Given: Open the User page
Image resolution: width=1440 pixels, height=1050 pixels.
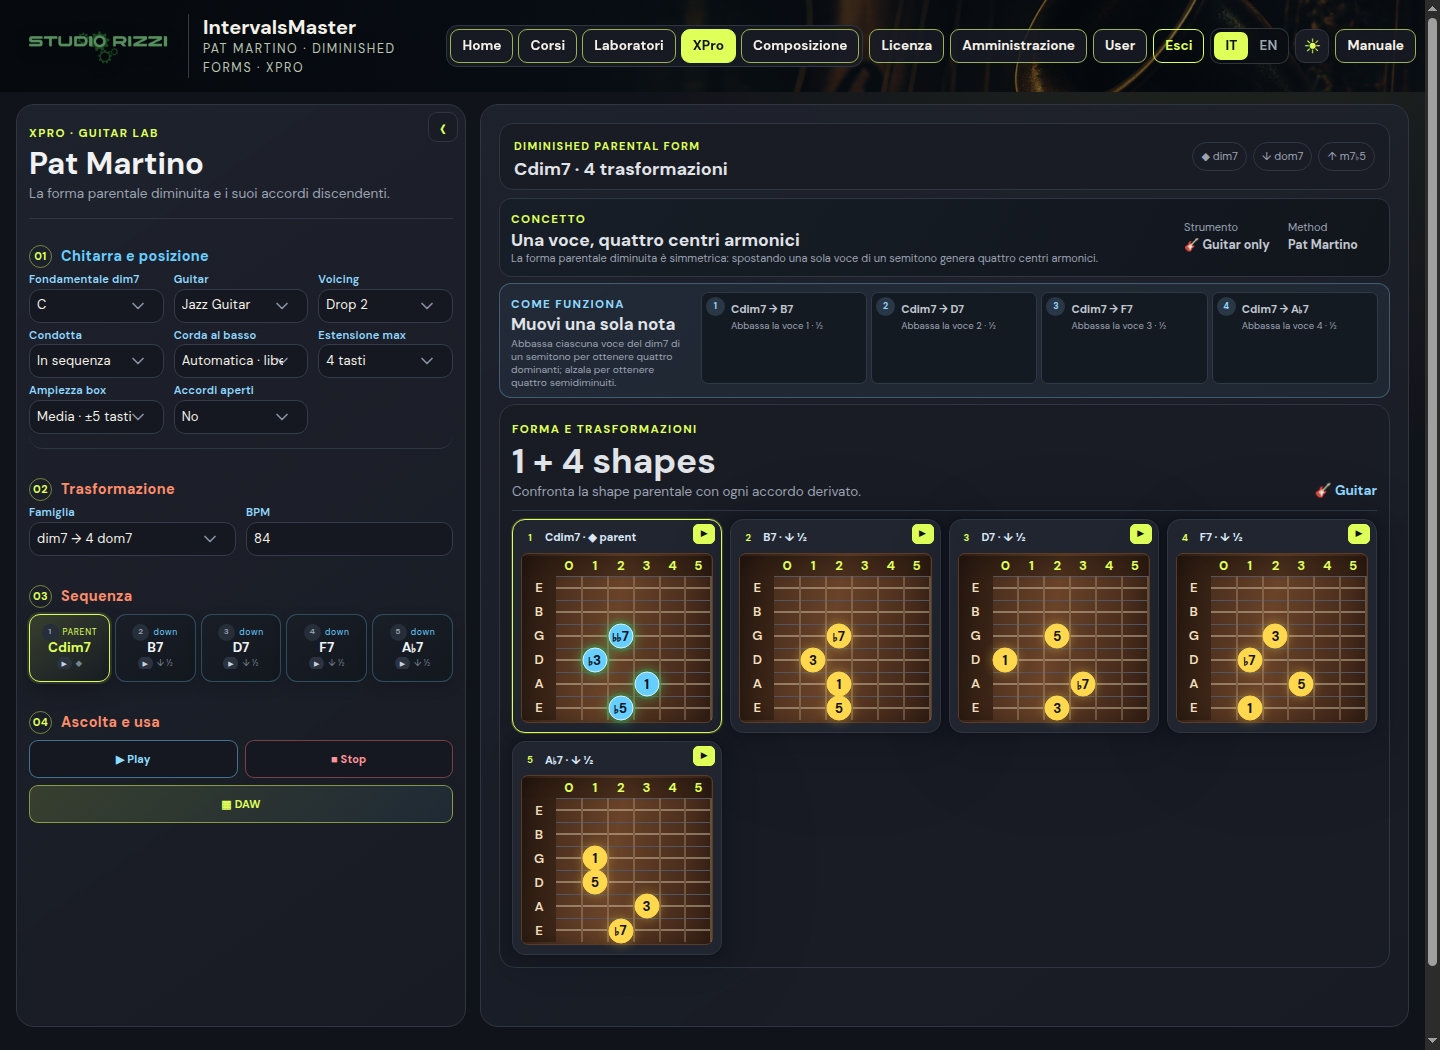Looking at the screenshot, I should [x=1120, y=46].
